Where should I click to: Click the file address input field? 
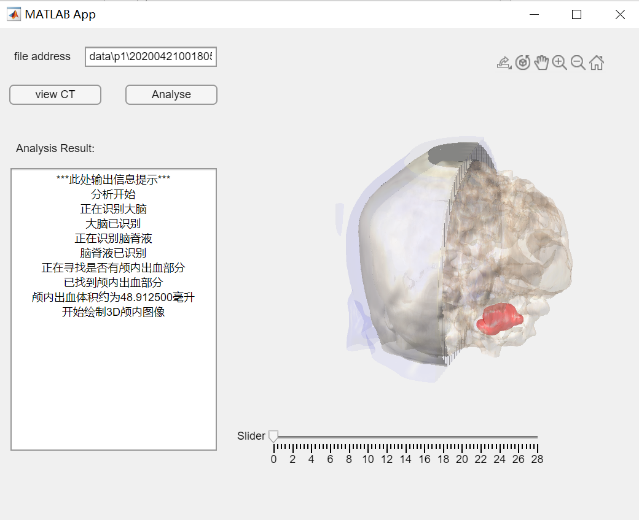(x=151, y=57)
